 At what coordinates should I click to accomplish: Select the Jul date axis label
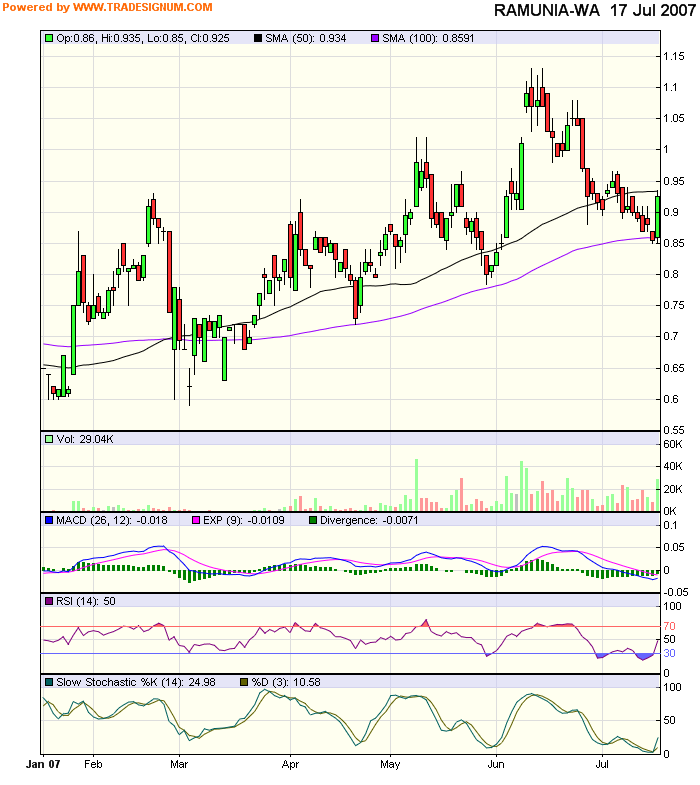tap(602, 763)
